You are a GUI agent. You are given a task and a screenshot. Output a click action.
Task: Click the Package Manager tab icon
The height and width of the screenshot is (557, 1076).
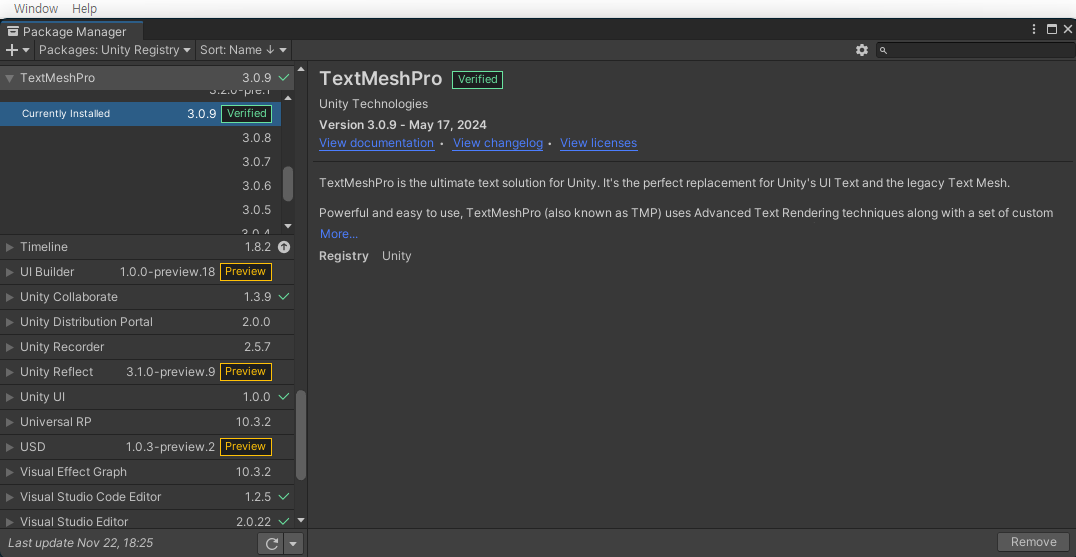click(x=12, y=32)
